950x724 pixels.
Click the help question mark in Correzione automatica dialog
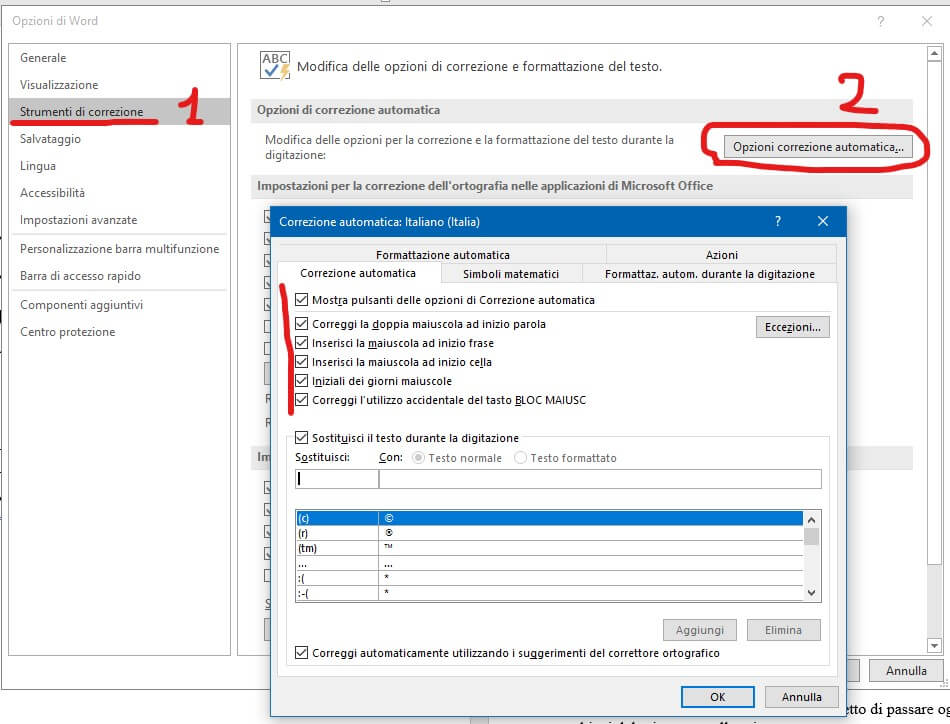coord(778,221)
